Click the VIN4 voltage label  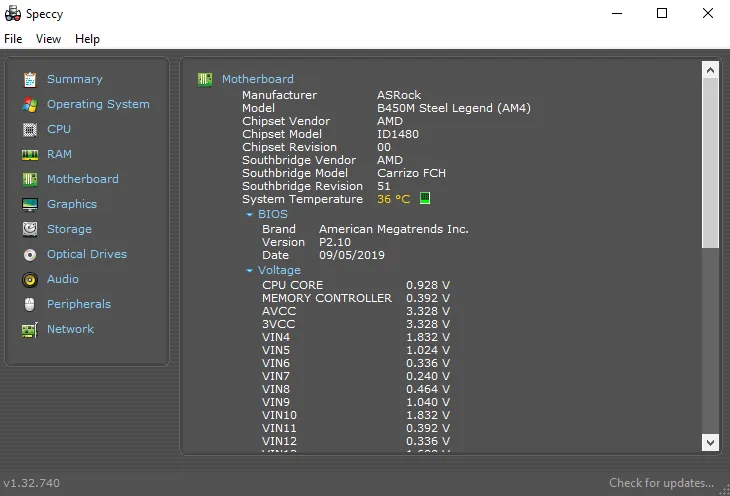[276, 337]
